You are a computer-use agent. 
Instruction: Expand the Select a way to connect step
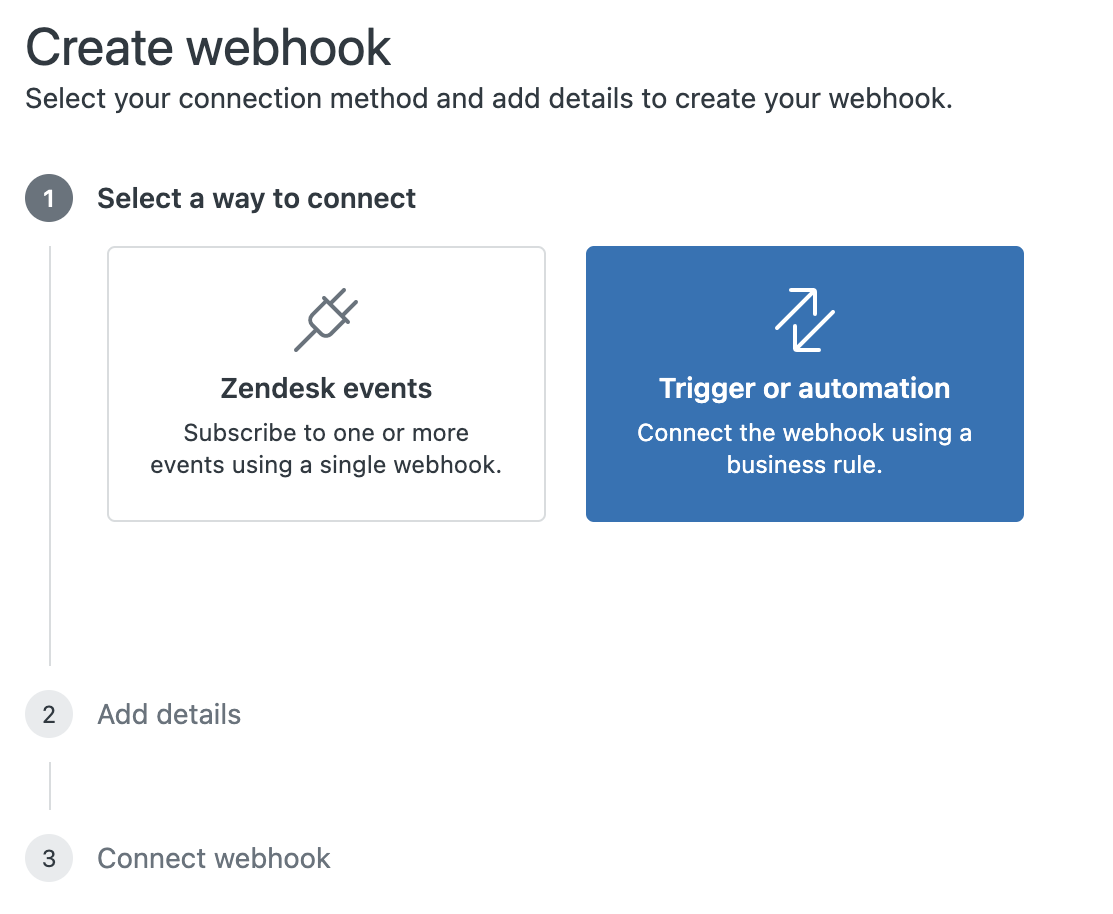click(x=256, y=198)
